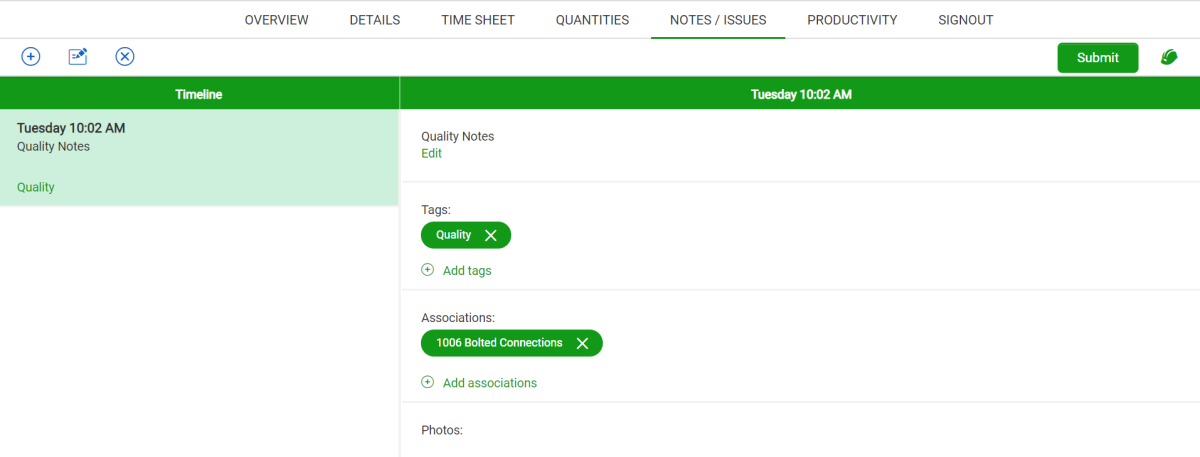This screenshot has height=457, width=1200.
Task: Click the add new note plus icon
Action: pos(31,57)
